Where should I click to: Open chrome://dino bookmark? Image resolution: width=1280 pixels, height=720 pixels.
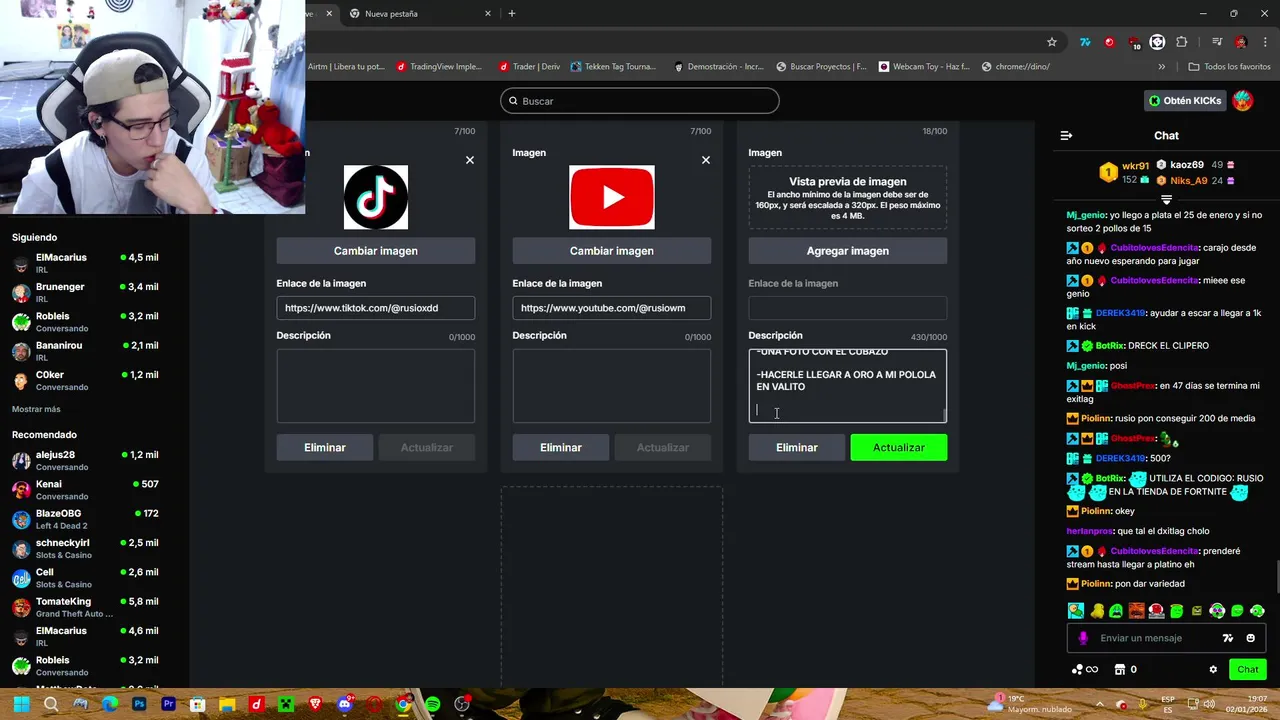(x=1016, y=67)
